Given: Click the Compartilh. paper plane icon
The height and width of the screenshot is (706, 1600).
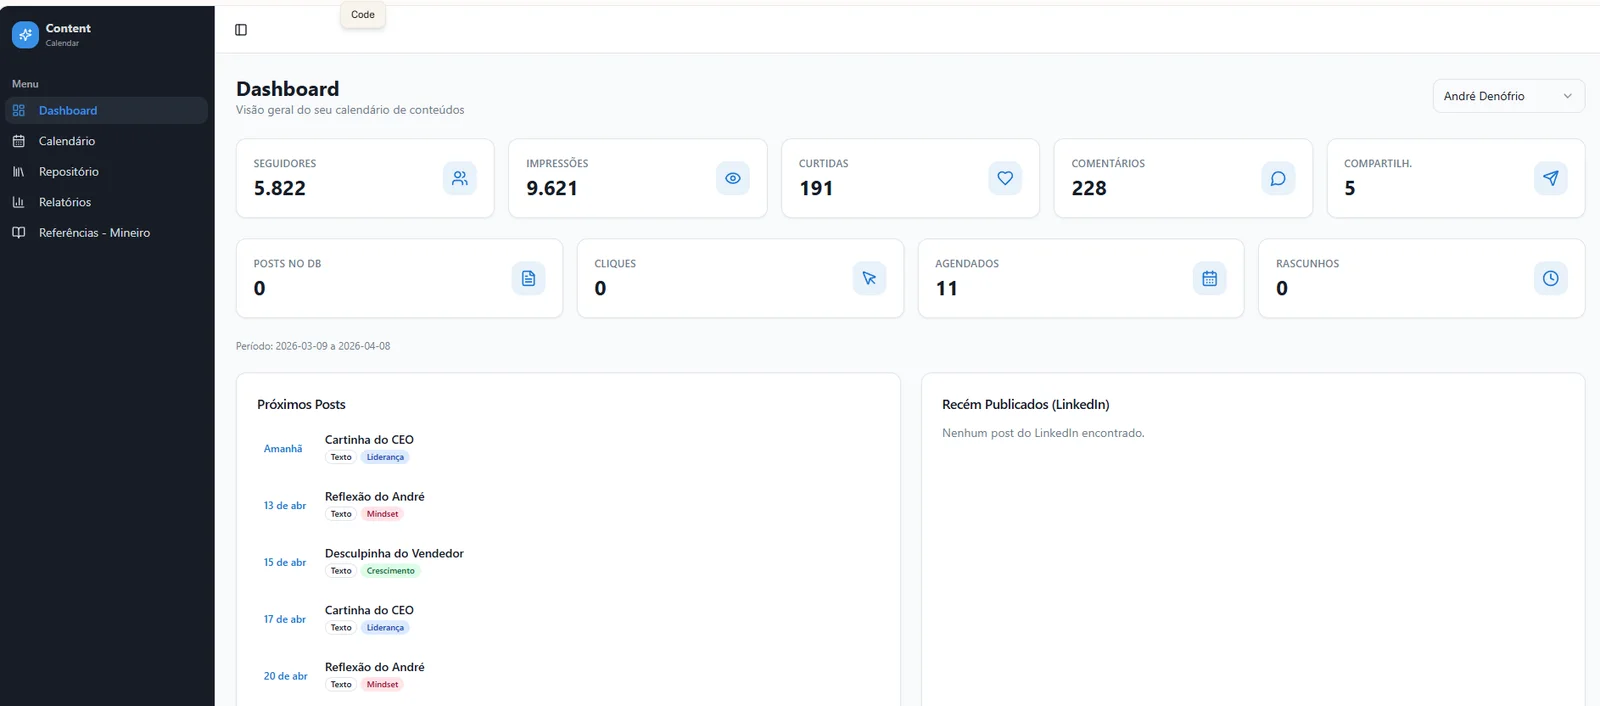Looking at the screenshot, I should [1550, 178].
